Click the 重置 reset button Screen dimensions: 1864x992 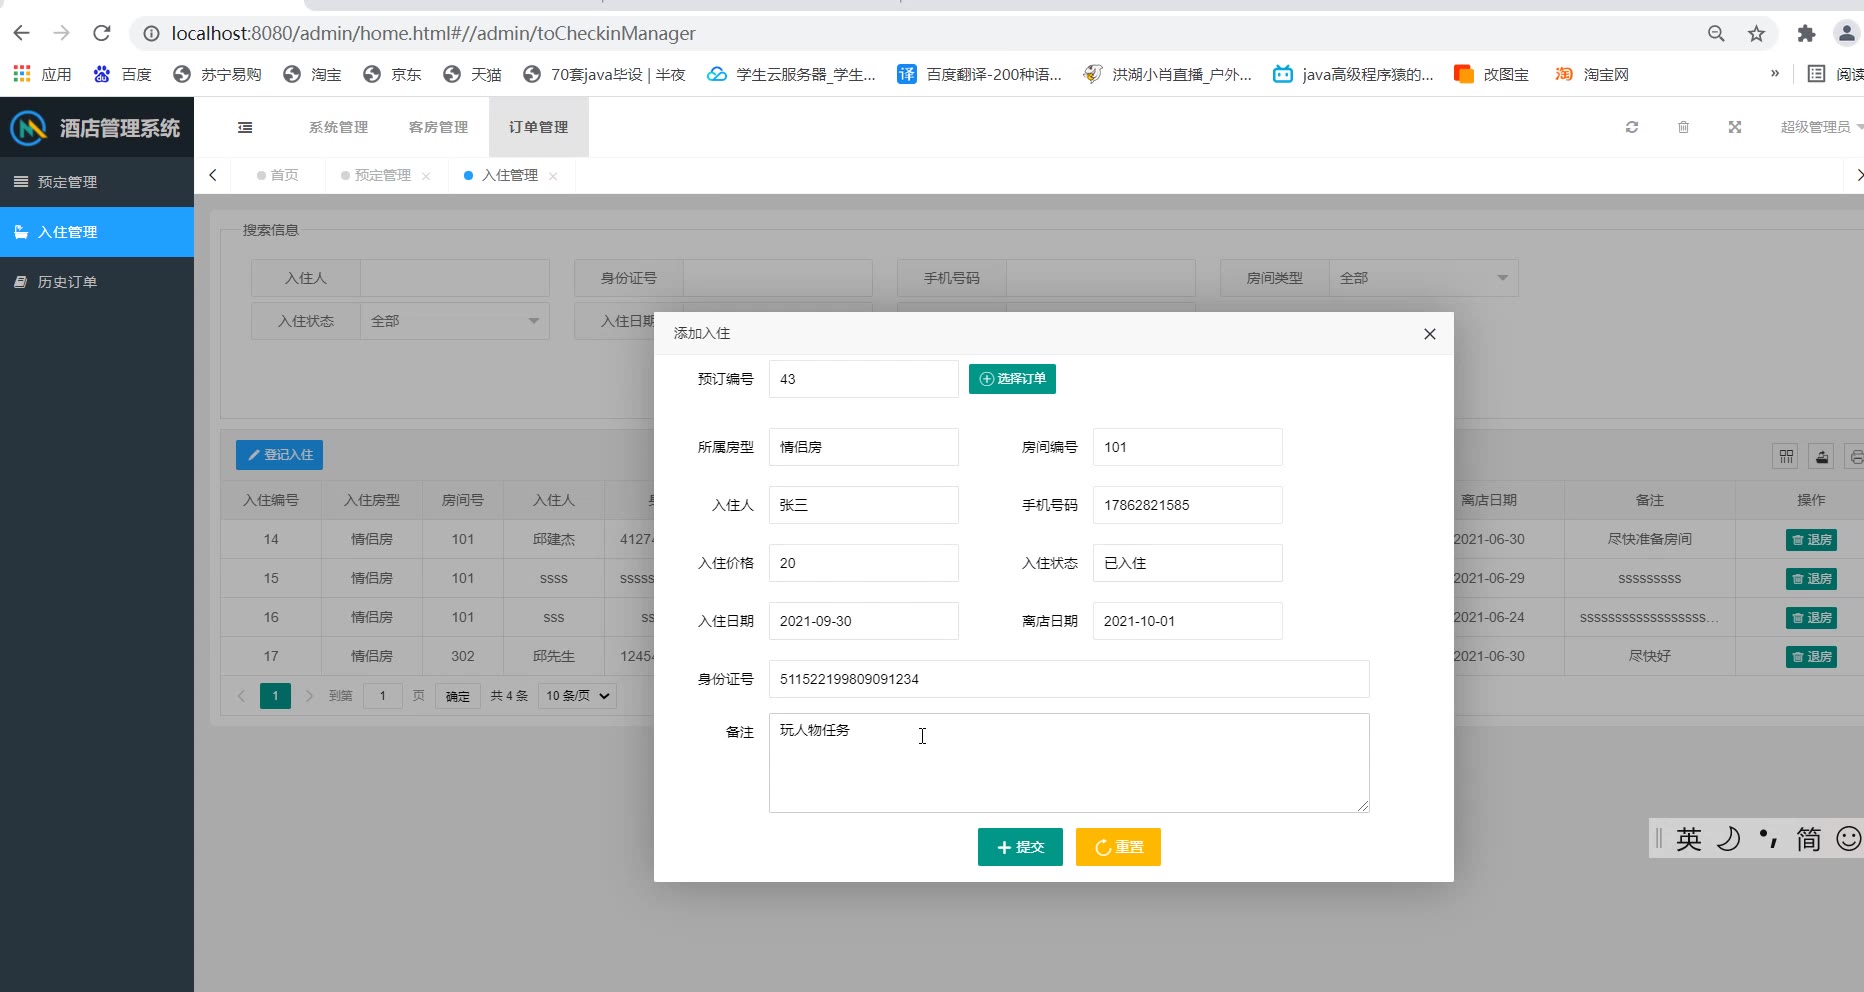coord(1118,847)
